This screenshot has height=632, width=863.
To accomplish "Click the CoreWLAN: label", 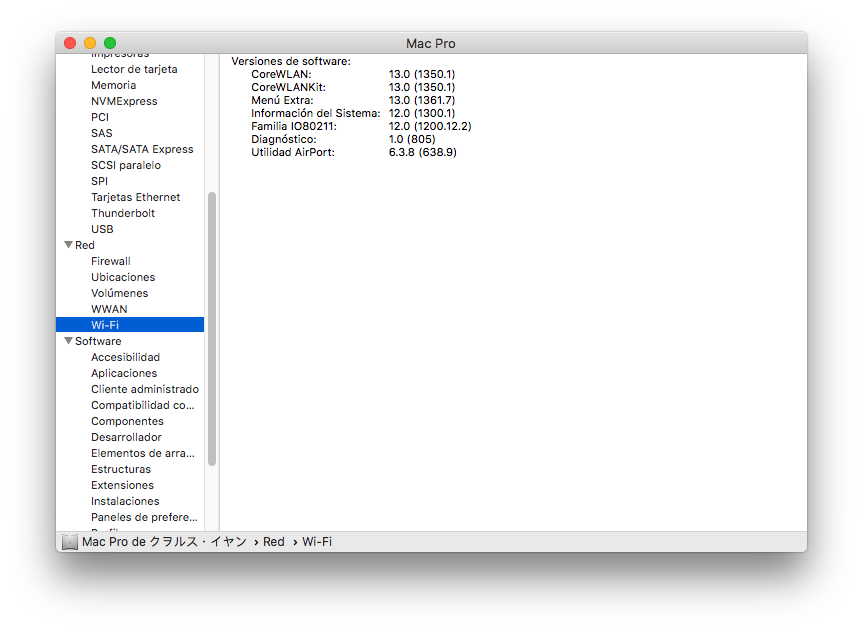I will tap(281, 74).
